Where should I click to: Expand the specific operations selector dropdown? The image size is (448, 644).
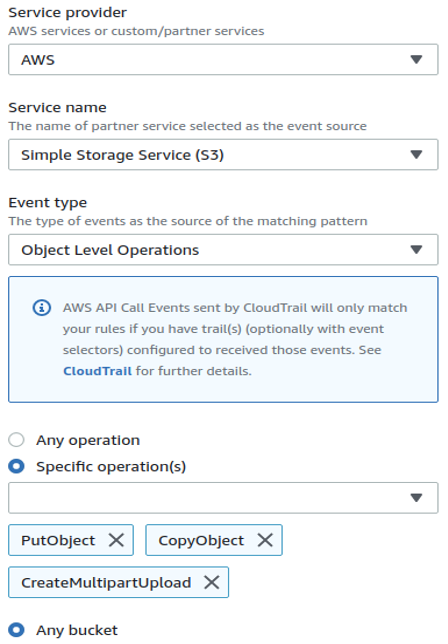click(223, 498)
